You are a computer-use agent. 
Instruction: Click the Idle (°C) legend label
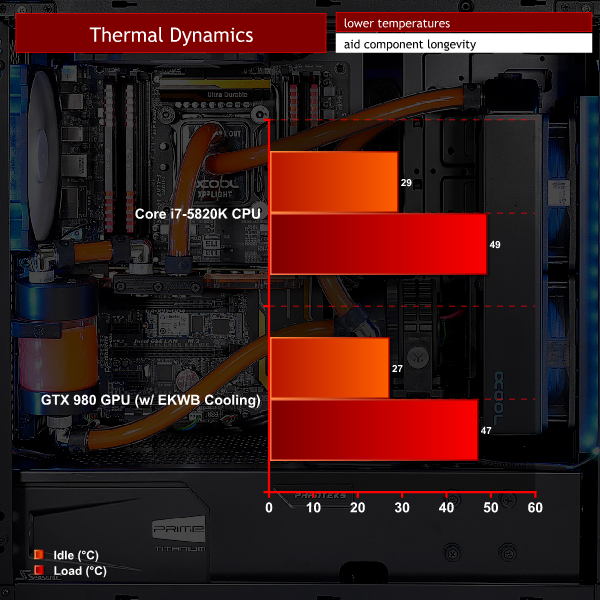coord(76,555)
